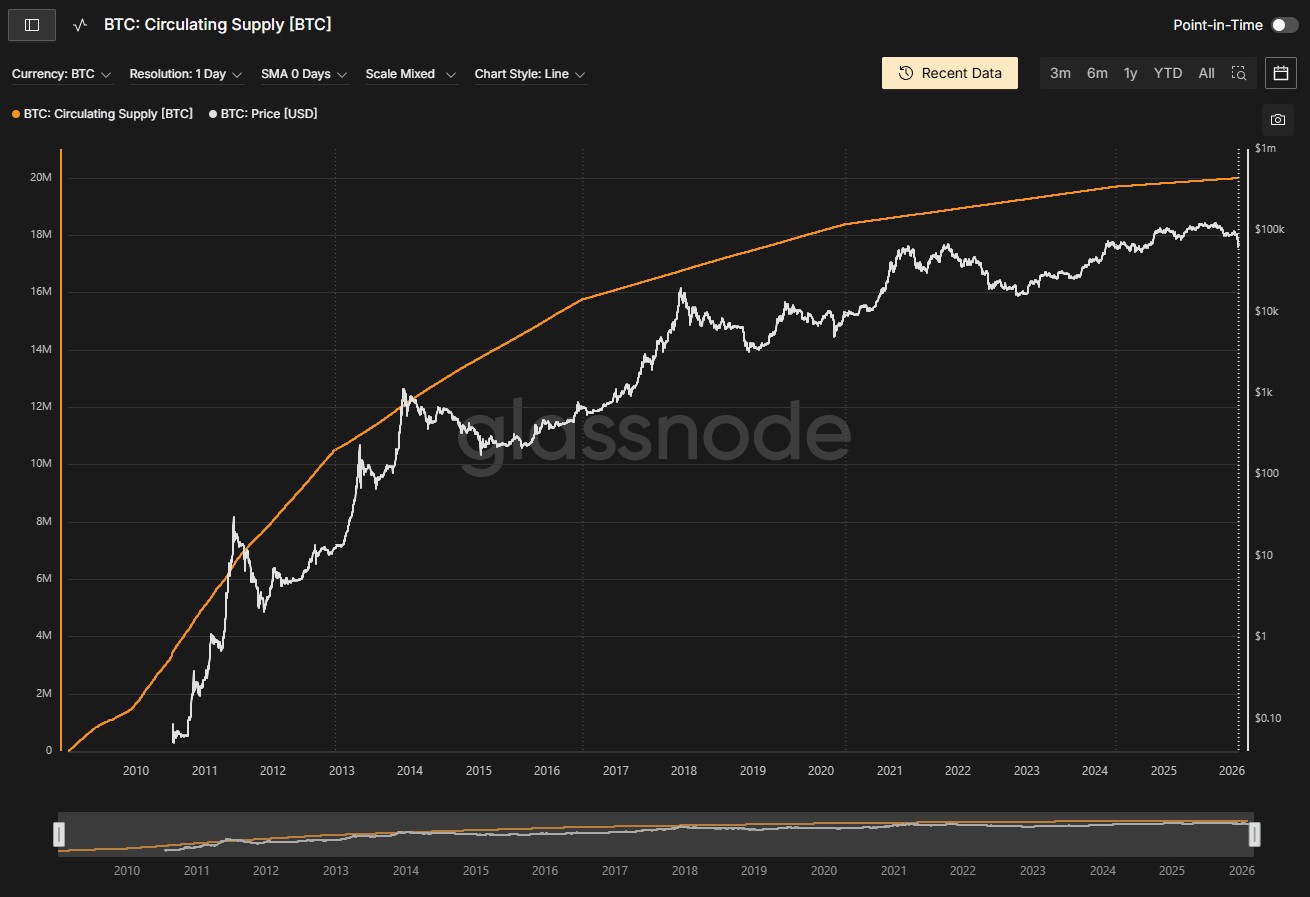Image resolution: width=1310 pixels, height=897 pixels.
Task: Take a chart screenshot with camera icon
Action: 1278,120
